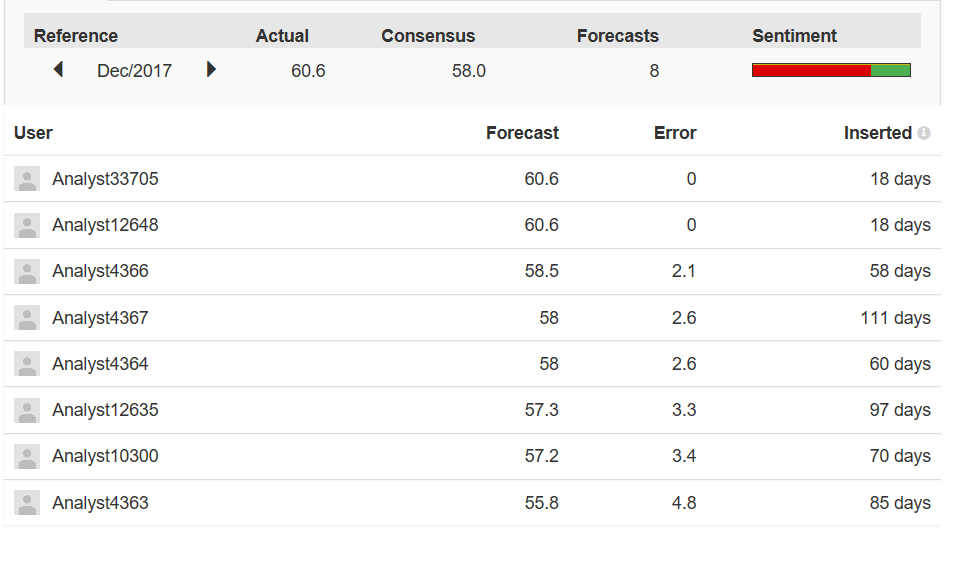Click Analyst12635's avatar icon
Image resolution: width=958 pixels, height=565 pixels.
[x=27, y=410]
